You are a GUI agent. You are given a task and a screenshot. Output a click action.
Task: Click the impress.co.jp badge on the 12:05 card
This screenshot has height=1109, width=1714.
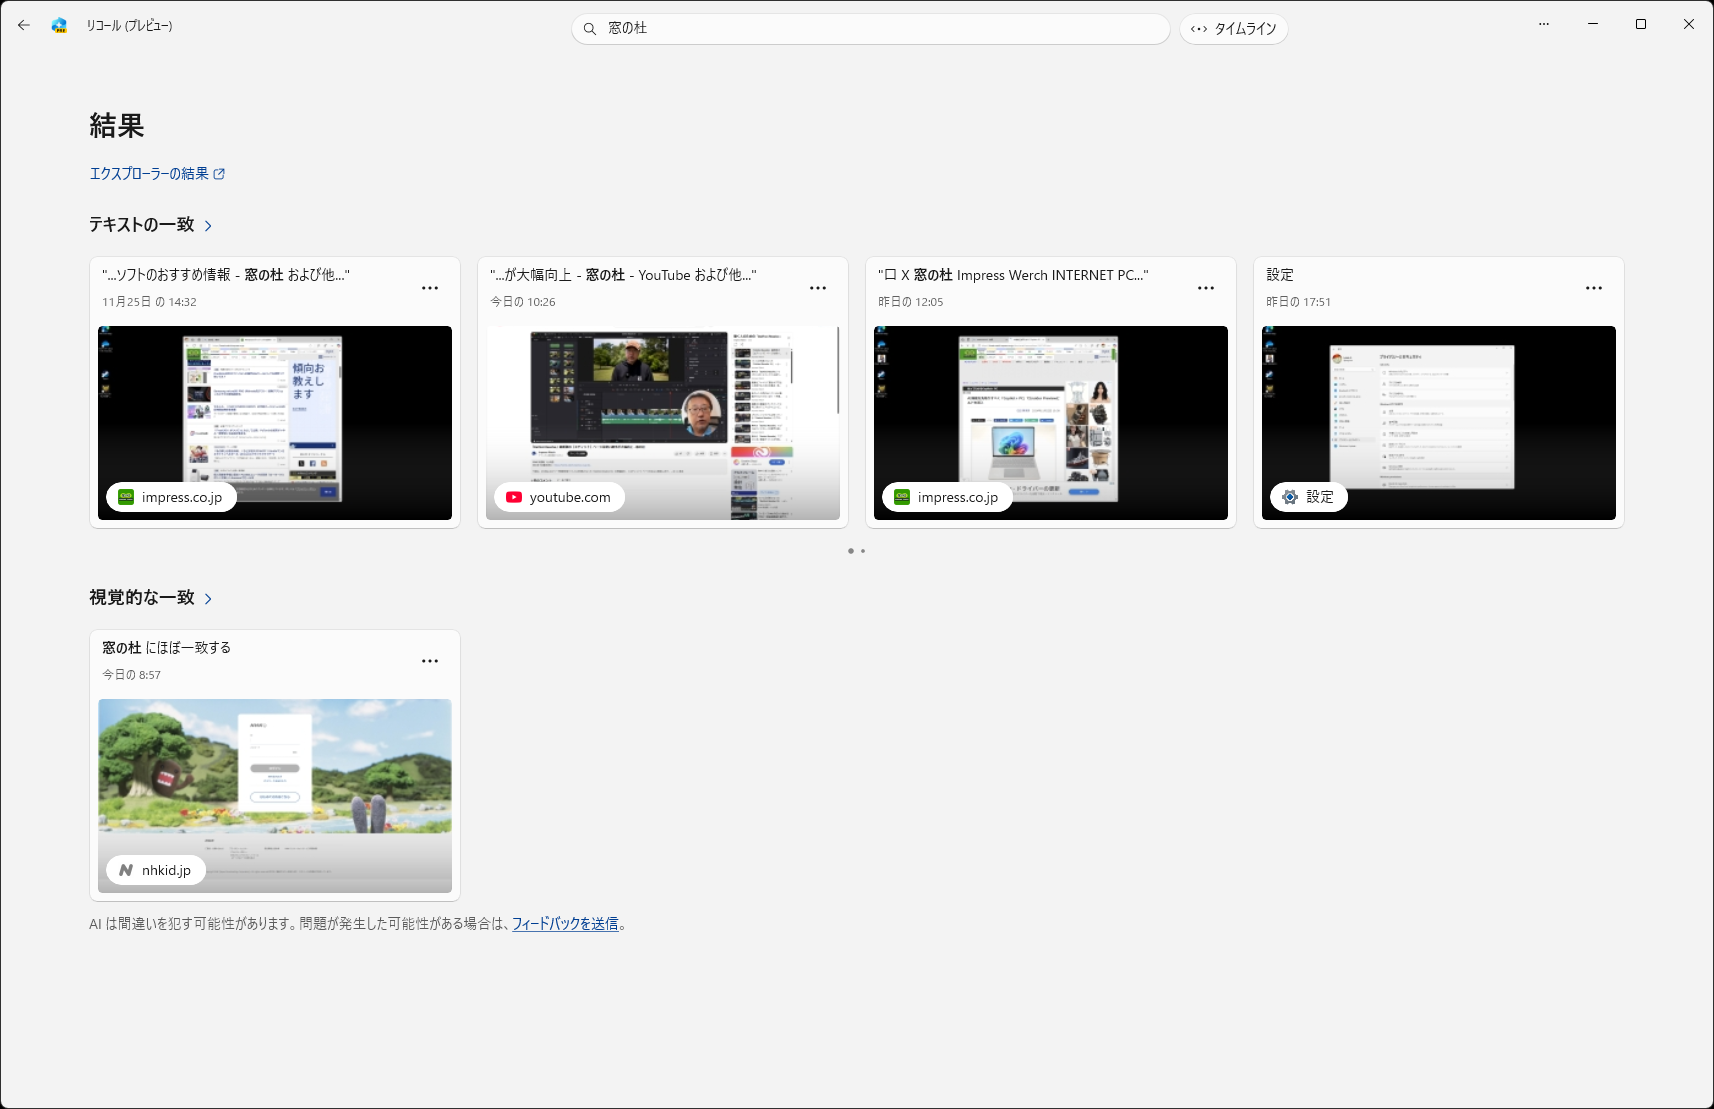pos(947,497)
